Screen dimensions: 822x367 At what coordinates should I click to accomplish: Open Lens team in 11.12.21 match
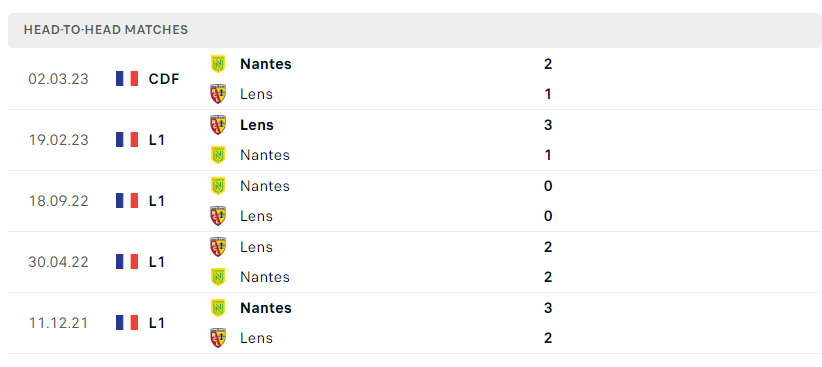tap(256, 338)
